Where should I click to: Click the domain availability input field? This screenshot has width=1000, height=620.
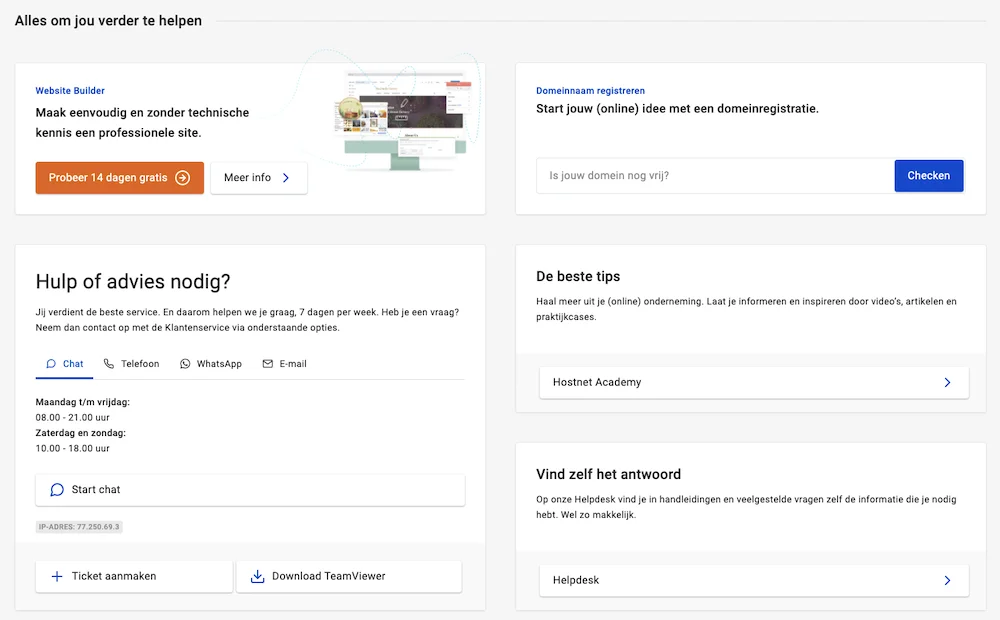point(700,175)
